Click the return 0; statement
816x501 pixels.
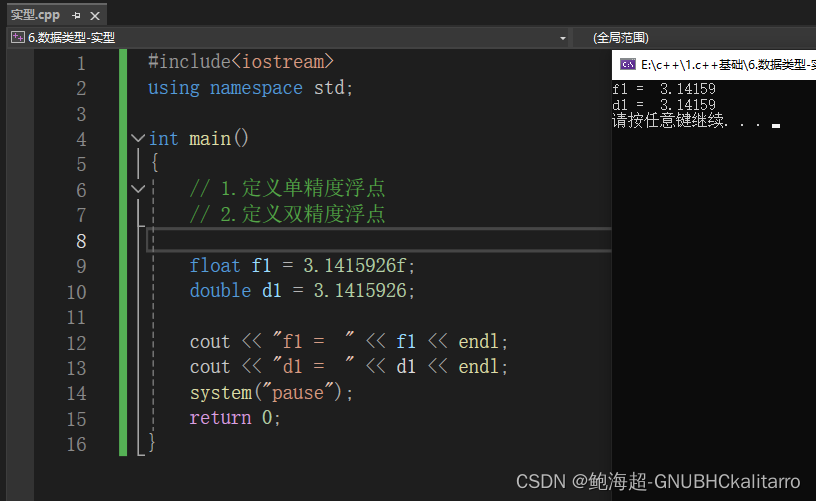235,418
